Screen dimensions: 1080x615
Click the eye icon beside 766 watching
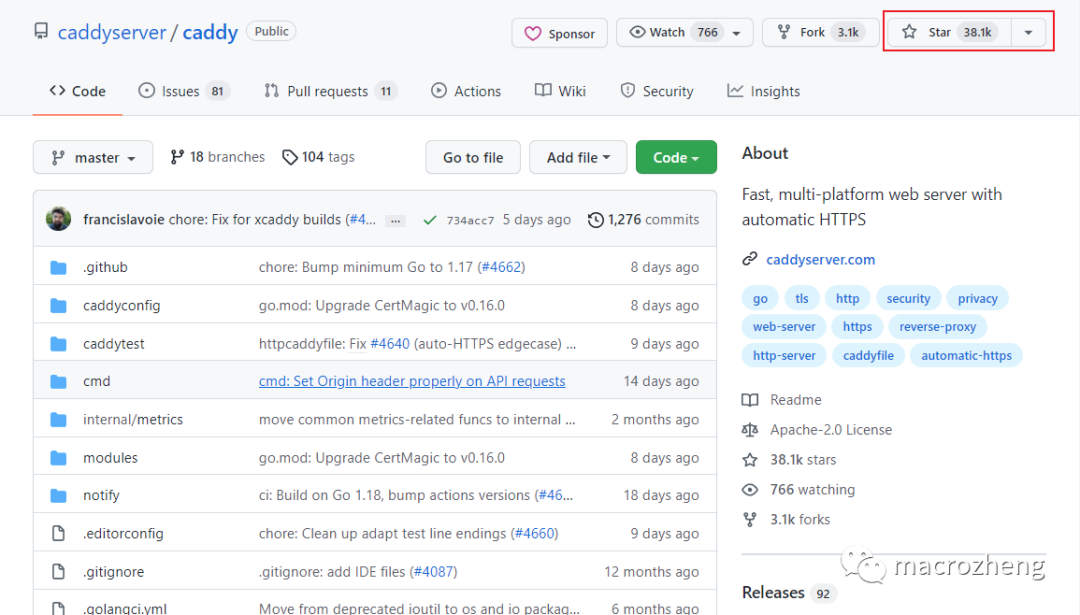click(751, 489)
